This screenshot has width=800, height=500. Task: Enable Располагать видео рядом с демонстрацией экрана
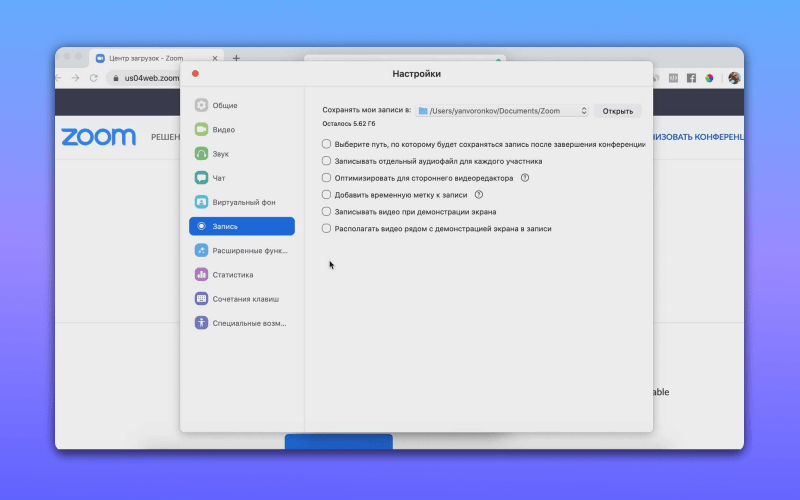coord(326,229)
